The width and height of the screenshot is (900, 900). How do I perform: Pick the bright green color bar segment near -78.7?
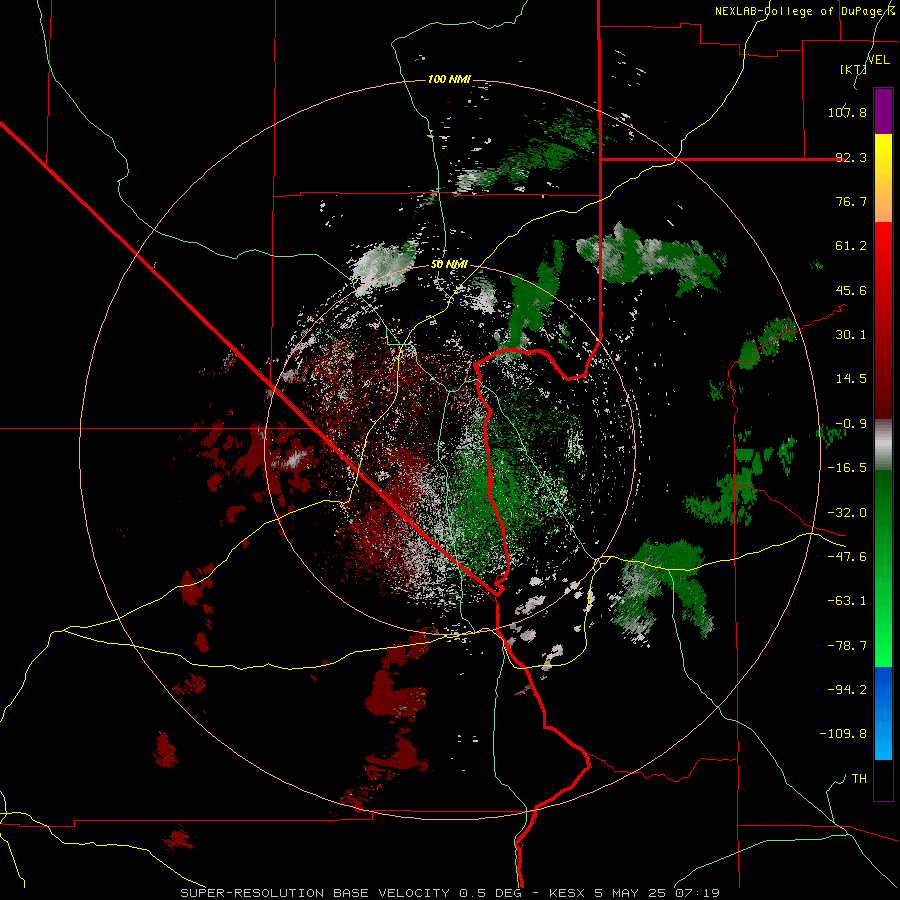pyautogui.click(x=883, y=646)
